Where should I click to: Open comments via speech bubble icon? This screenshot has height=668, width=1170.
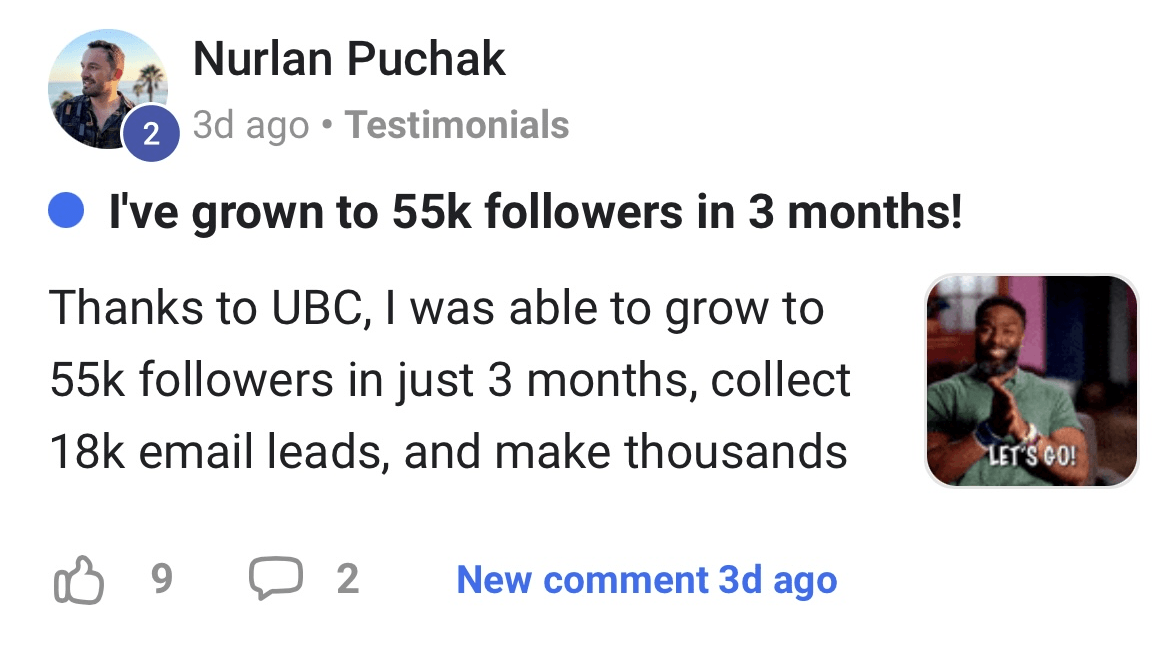click(x=275, y=579)
